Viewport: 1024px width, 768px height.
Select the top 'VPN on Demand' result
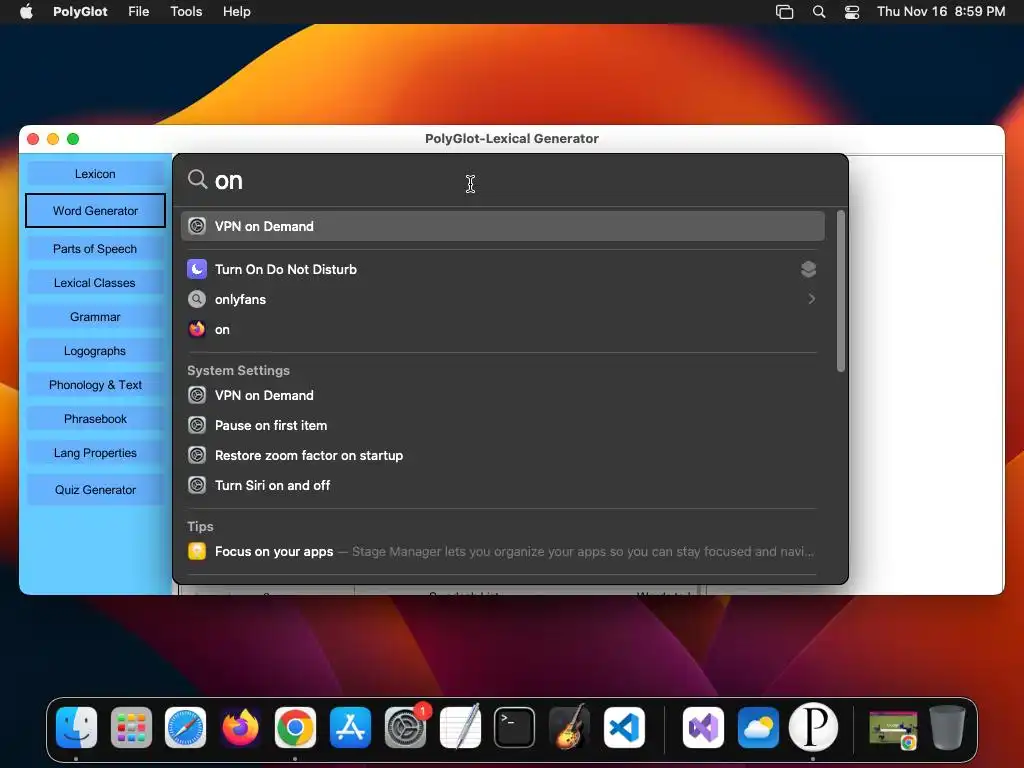coord(502,226)
